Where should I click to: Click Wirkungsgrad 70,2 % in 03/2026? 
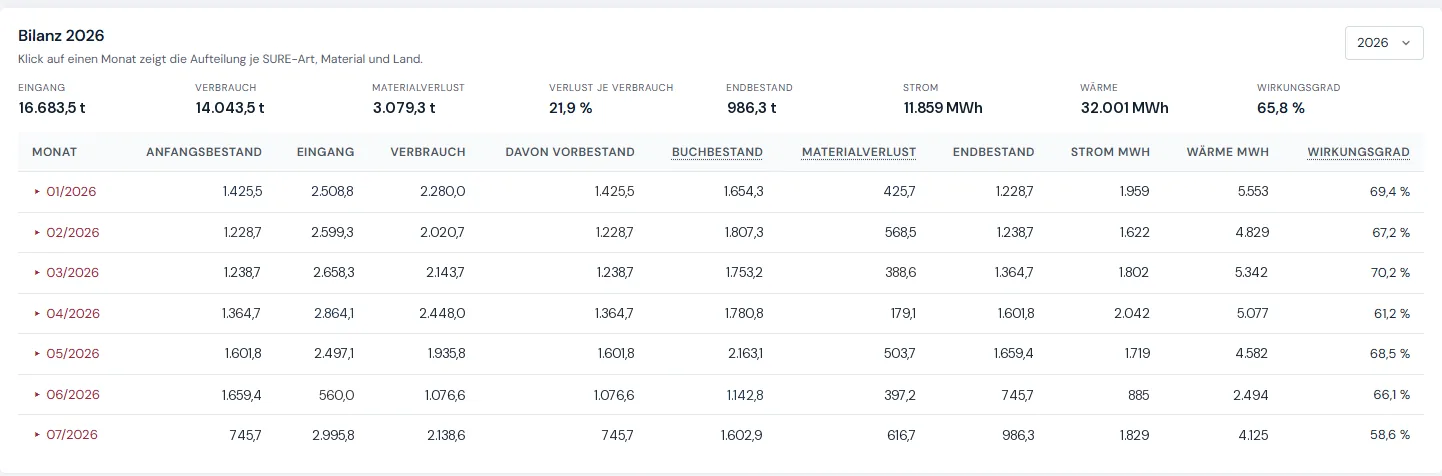pos(1390,273)
